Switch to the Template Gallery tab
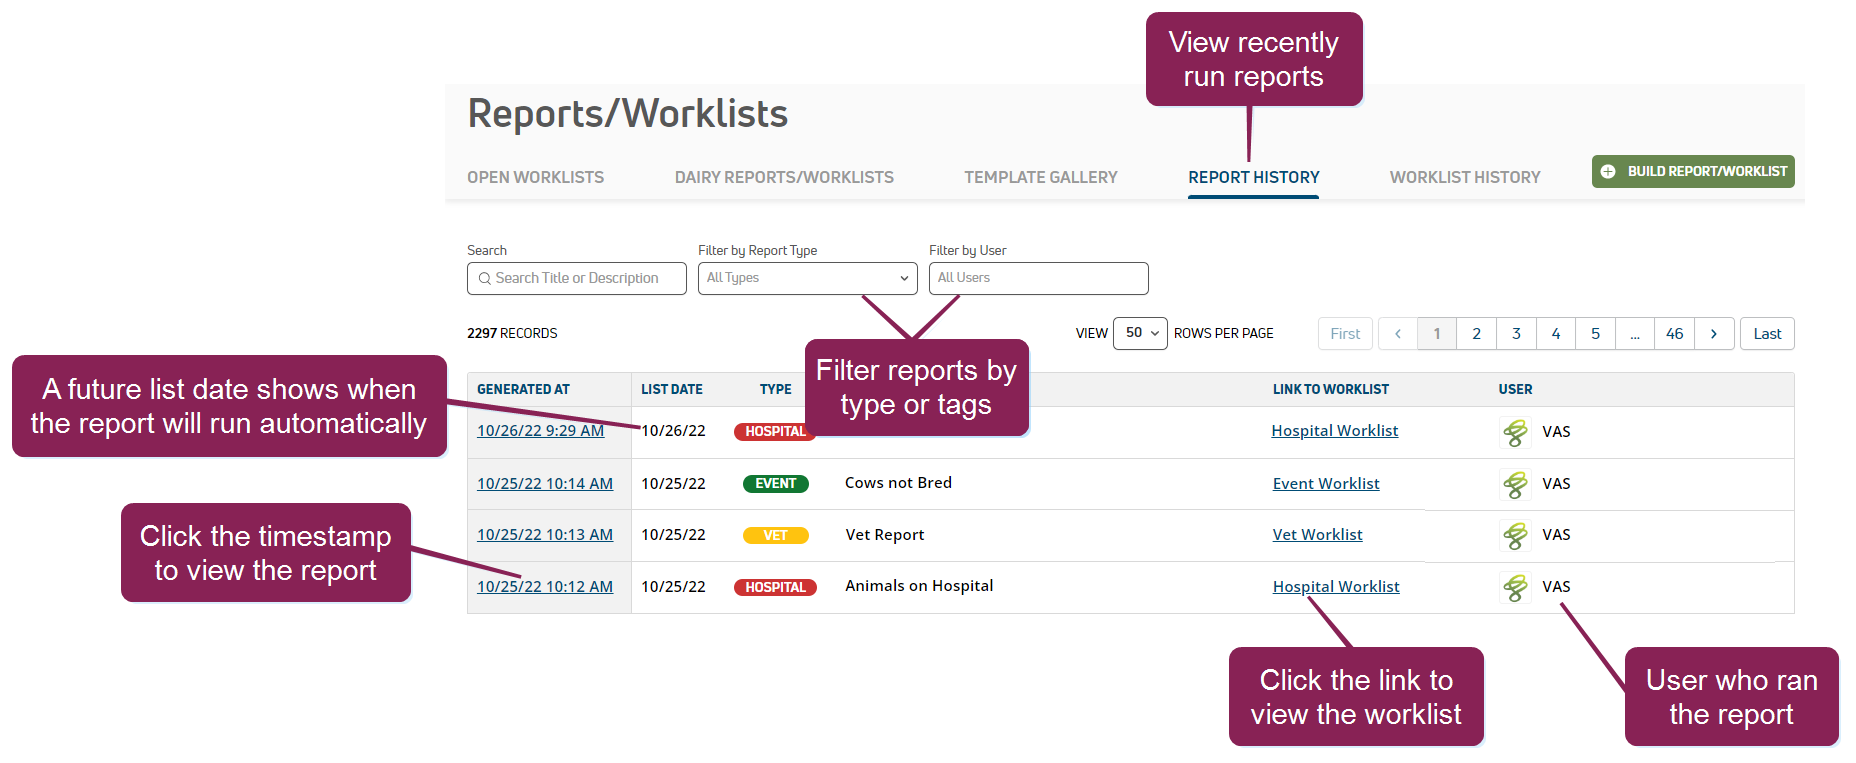Image resolution: width=1856 pixels, height=763 pixels. pos(1040,178)
